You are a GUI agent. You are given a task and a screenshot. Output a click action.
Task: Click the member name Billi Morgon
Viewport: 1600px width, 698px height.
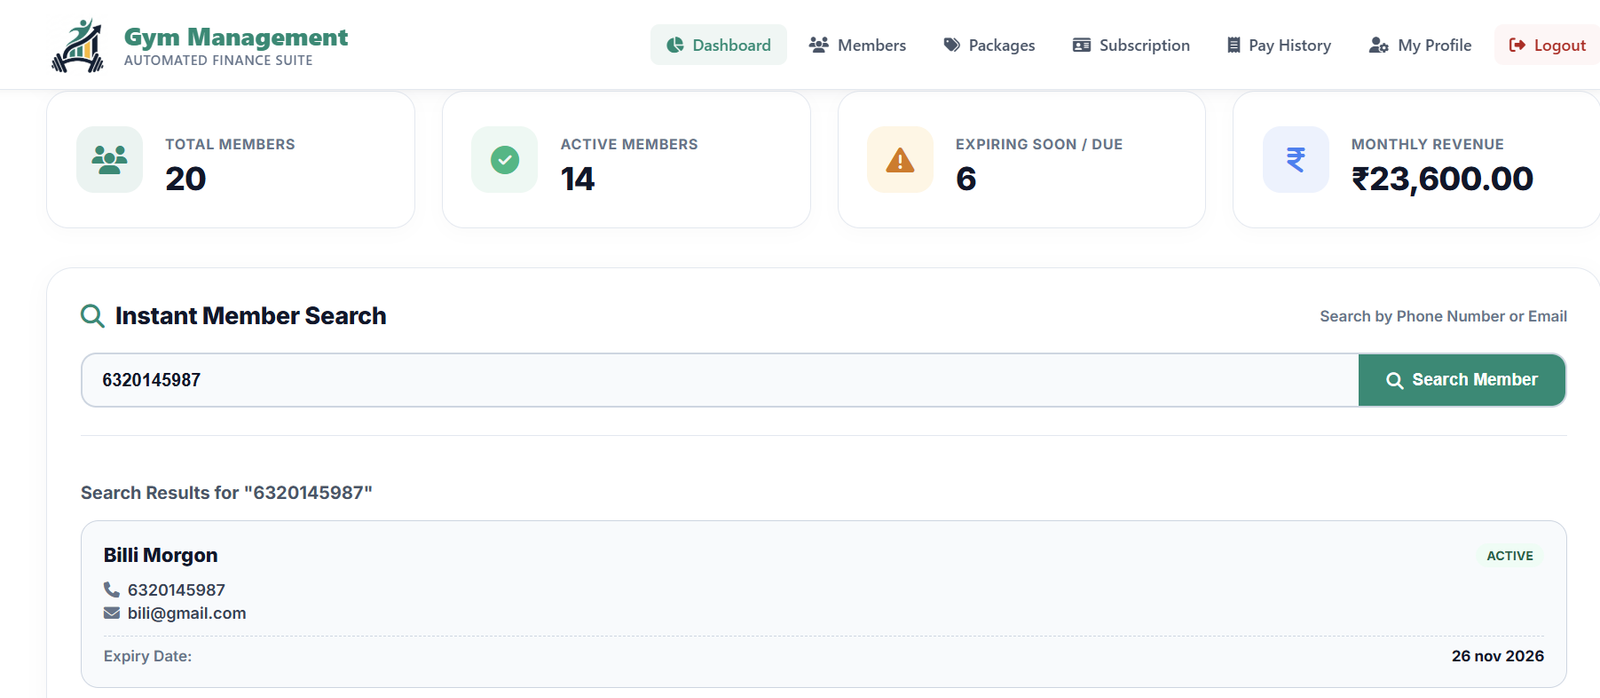point(161,555)
